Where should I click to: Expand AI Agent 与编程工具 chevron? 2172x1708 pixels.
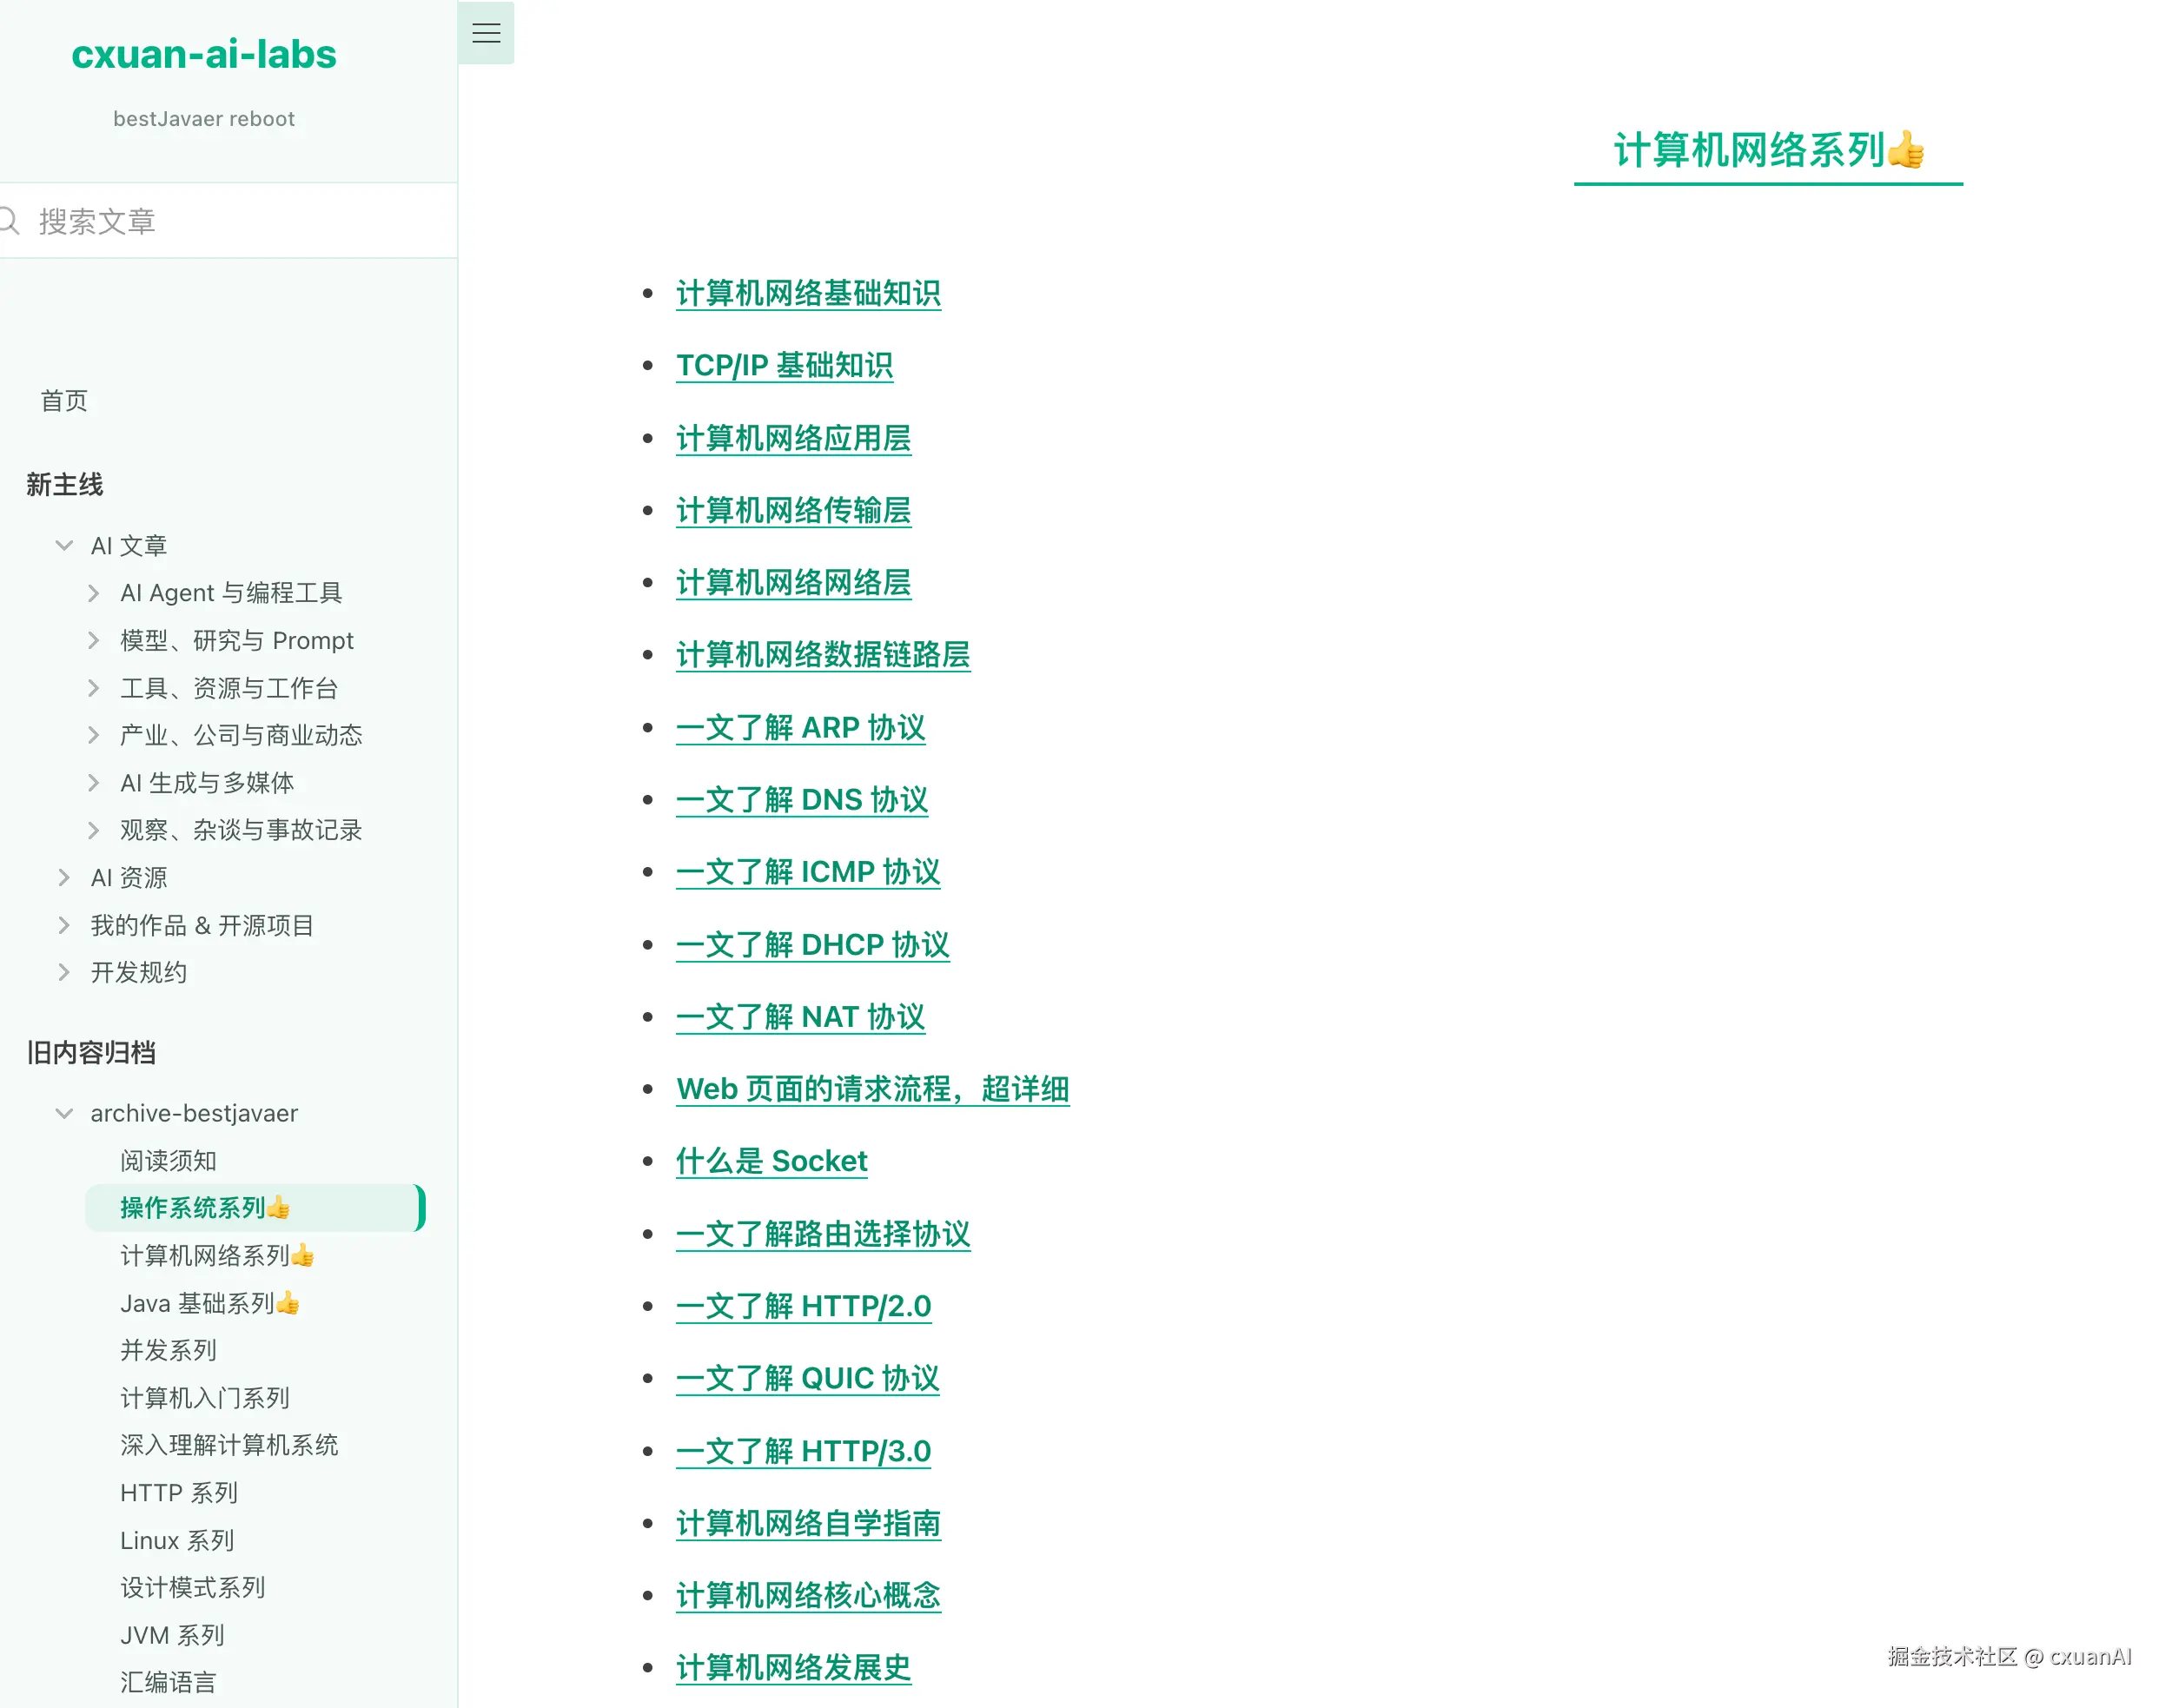click(x=93, y=593)
